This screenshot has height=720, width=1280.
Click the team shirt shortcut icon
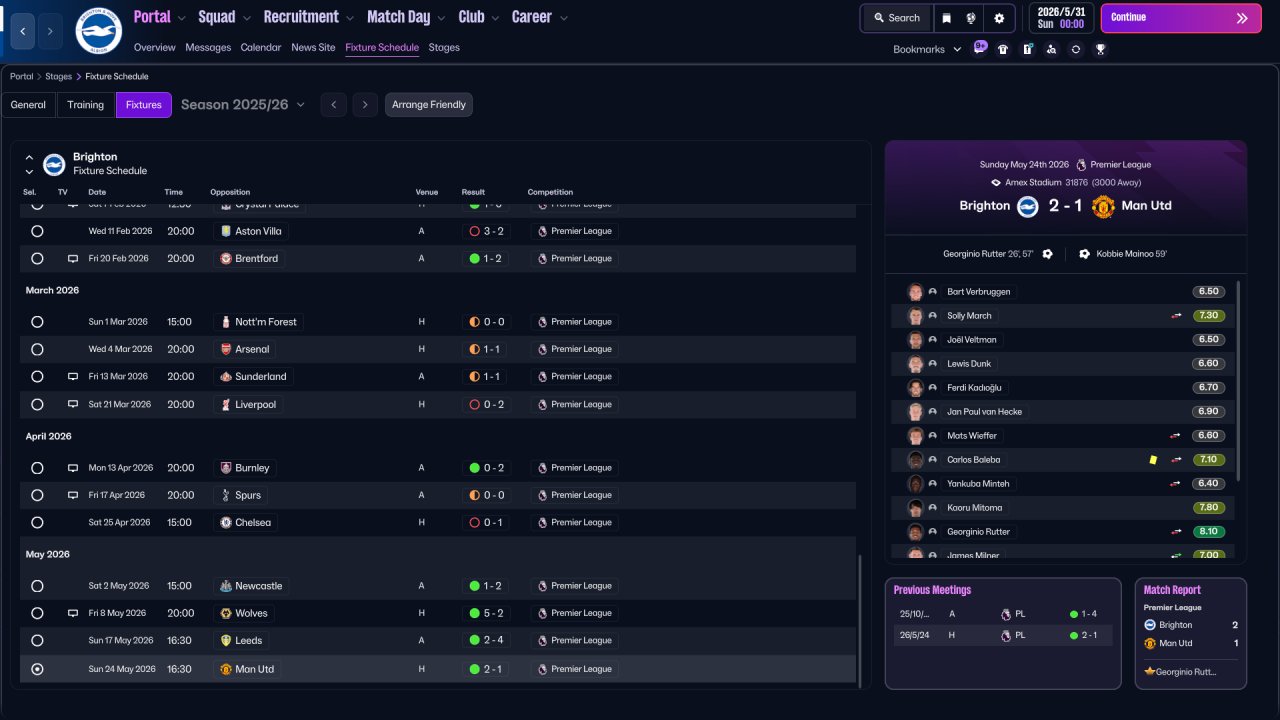1003,49
